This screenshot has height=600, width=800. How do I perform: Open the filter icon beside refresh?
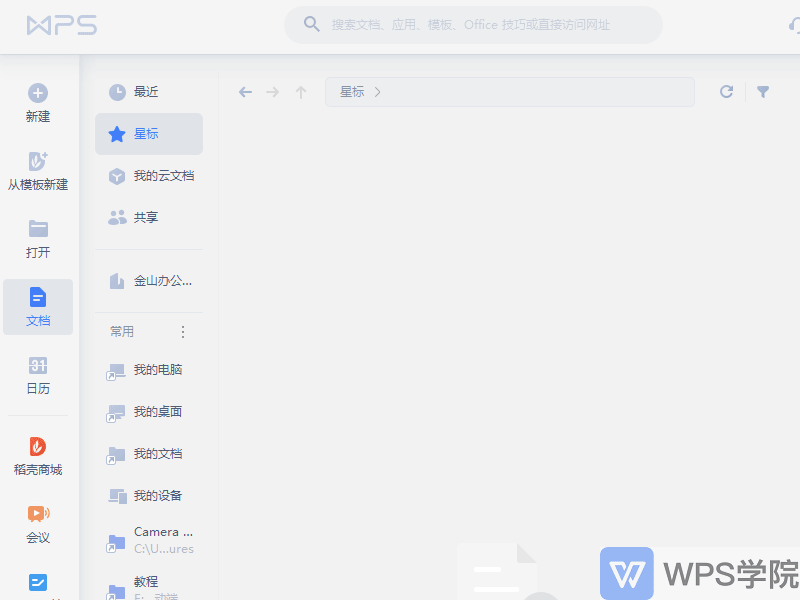tap(763, 91)
